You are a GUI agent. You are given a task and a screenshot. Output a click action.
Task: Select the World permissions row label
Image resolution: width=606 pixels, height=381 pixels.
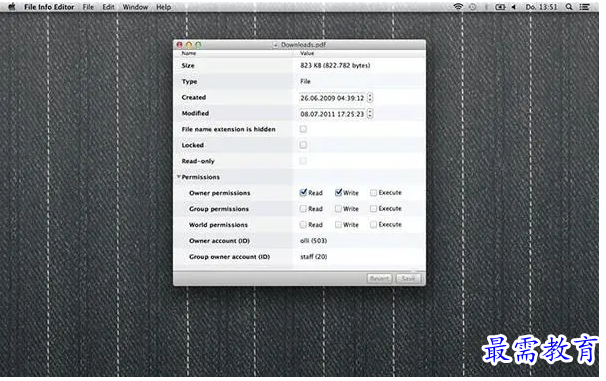pos(218,225)
